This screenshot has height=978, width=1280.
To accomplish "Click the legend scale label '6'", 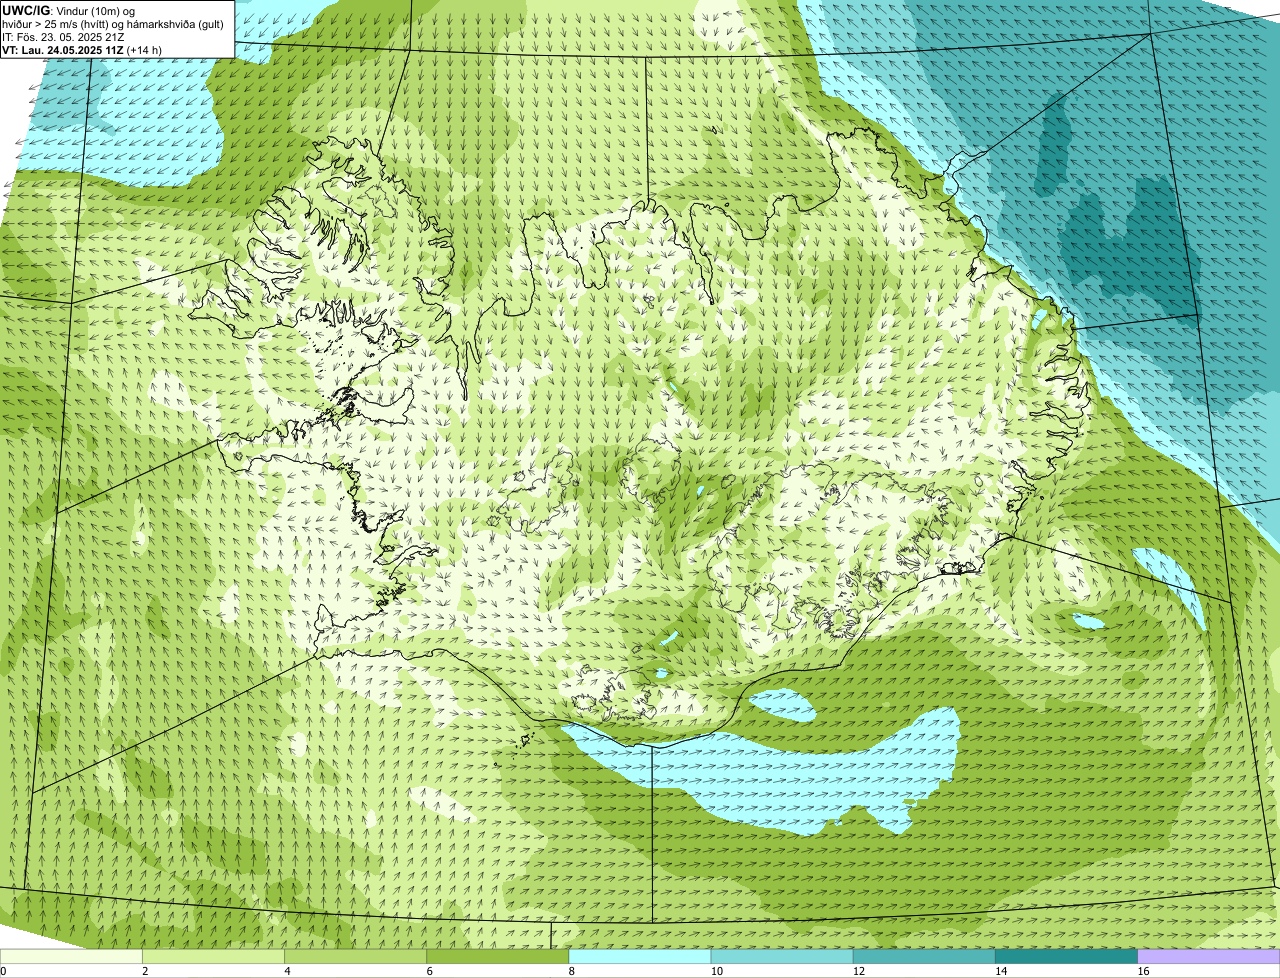I will [429, 971].
